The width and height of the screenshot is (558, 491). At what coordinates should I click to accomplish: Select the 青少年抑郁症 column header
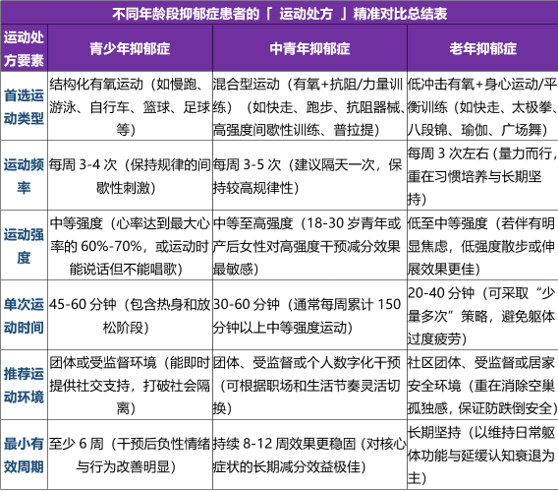pyautogui.click(x=130, y=48)
